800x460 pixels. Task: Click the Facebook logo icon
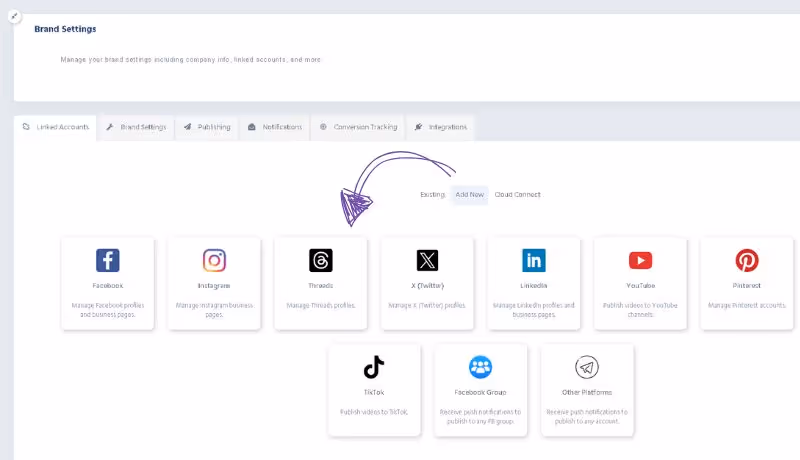[108, 261]
